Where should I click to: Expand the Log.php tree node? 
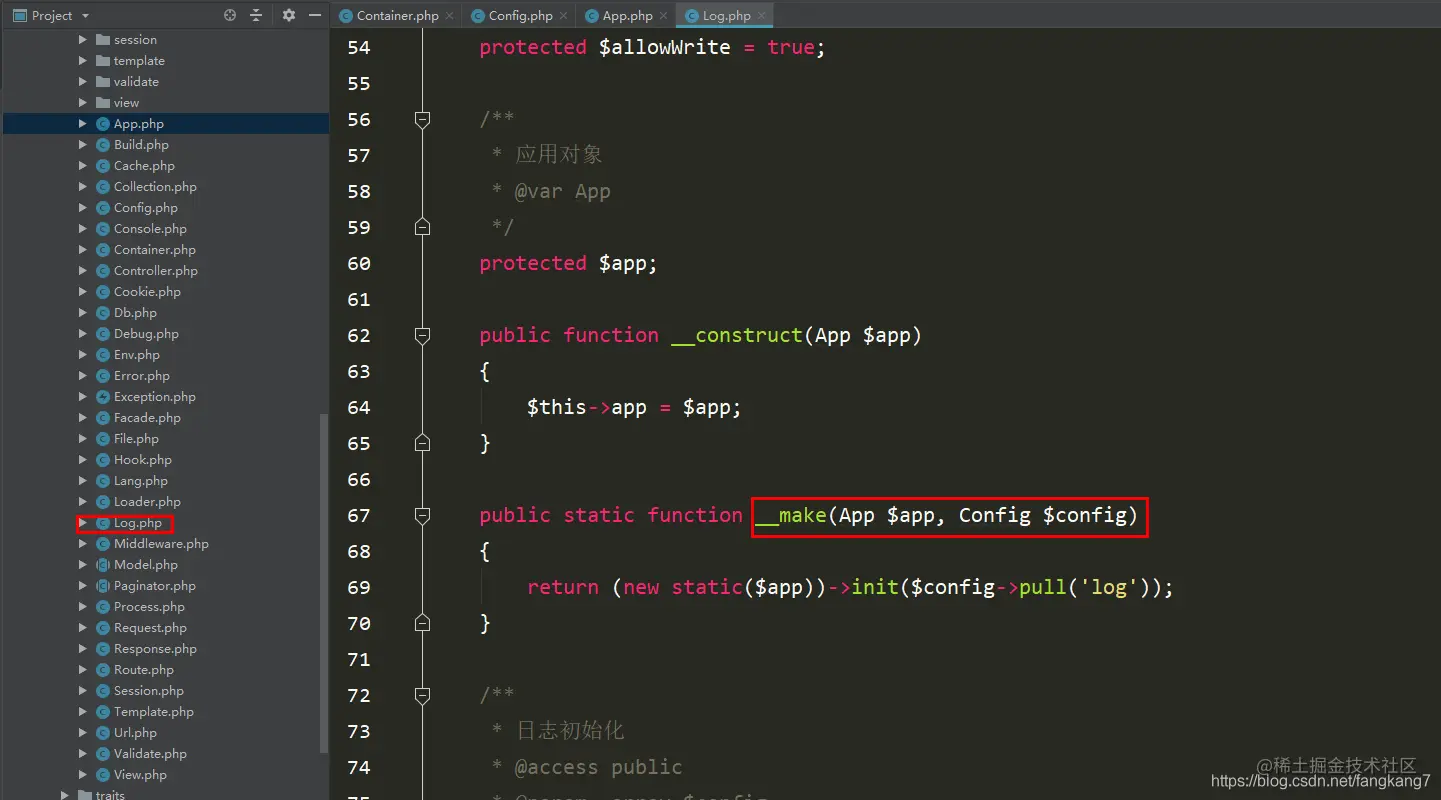click(83, 523)
